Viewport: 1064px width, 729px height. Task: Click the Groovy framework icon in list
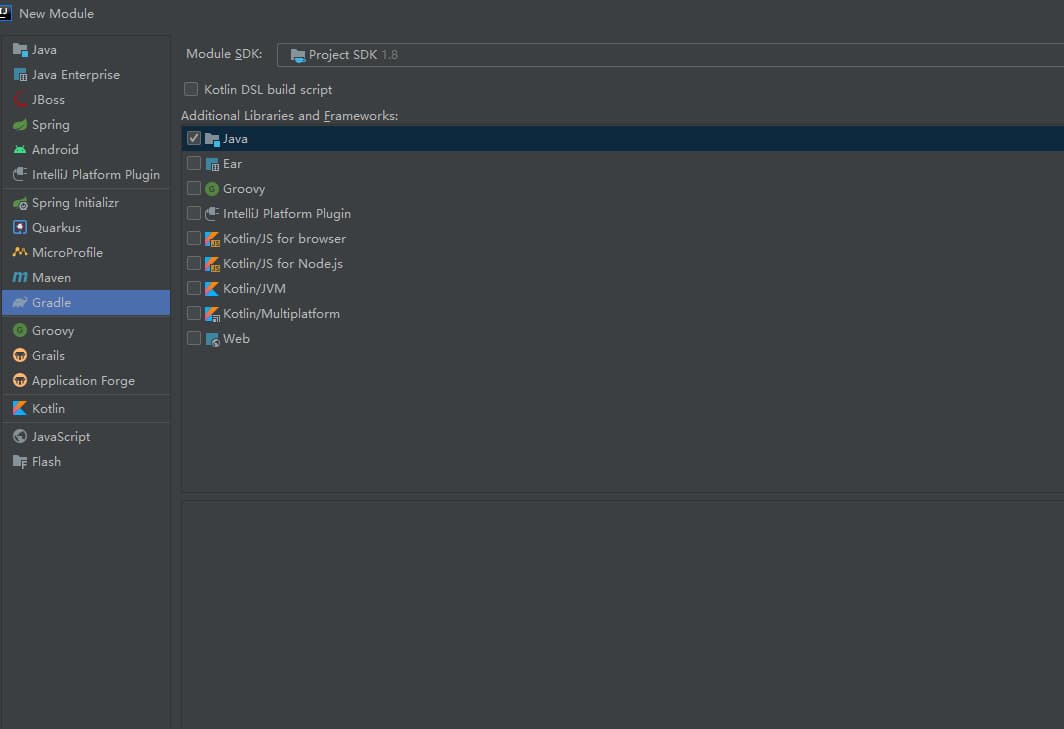[212, 189]
